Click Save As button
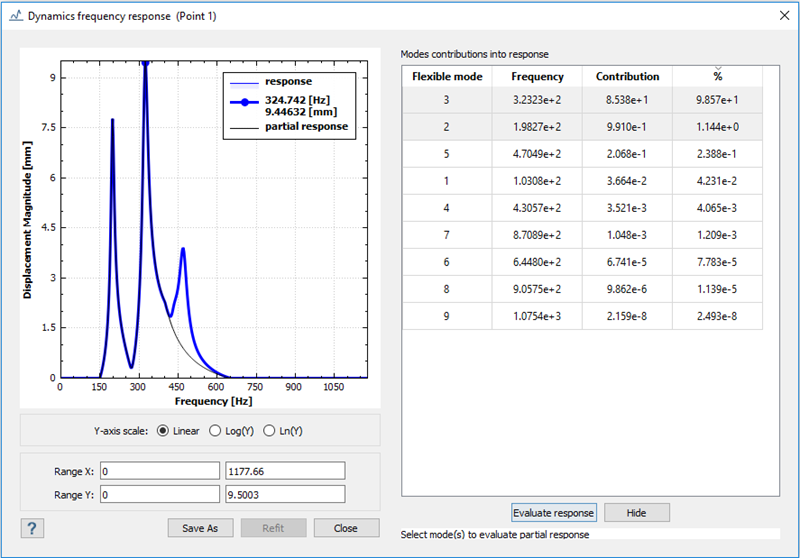Screen dimensions: 800x558 click(200, 528)
